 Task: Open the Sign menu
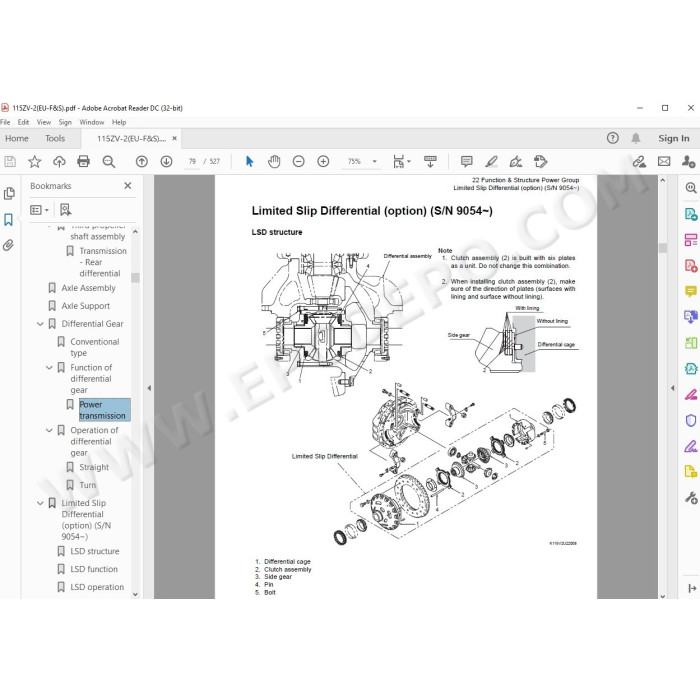65,122
